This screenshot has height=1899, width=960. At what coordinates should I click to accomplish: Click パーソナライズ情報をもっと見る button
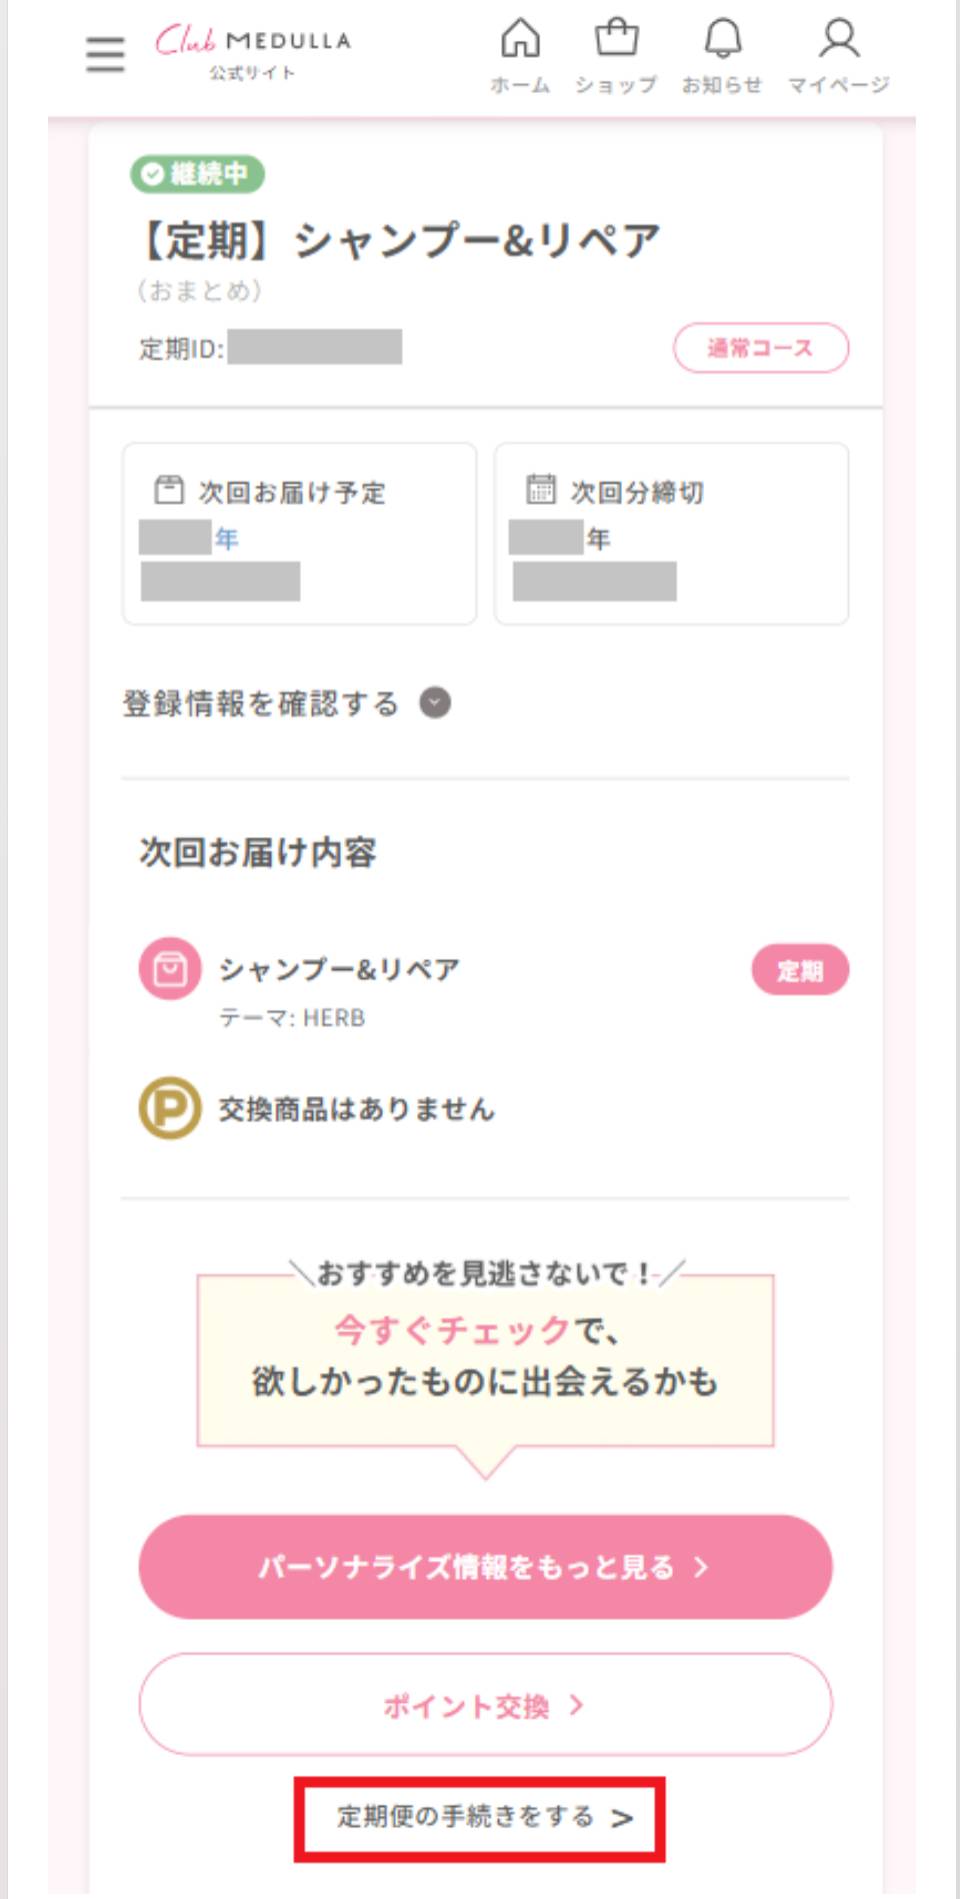[x=484, y=1567]
